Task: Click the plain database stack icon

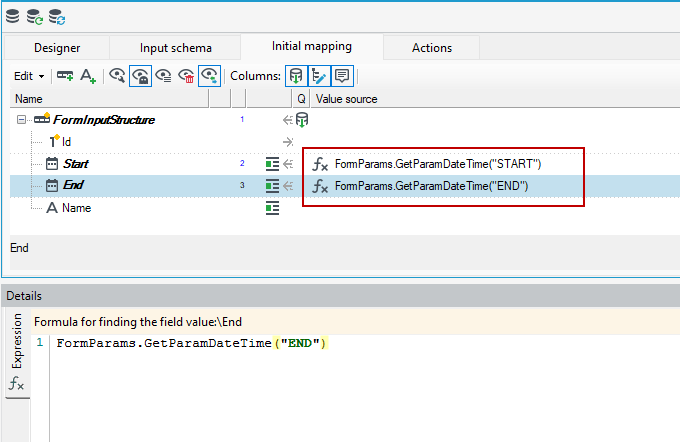Action: (13, 16)
